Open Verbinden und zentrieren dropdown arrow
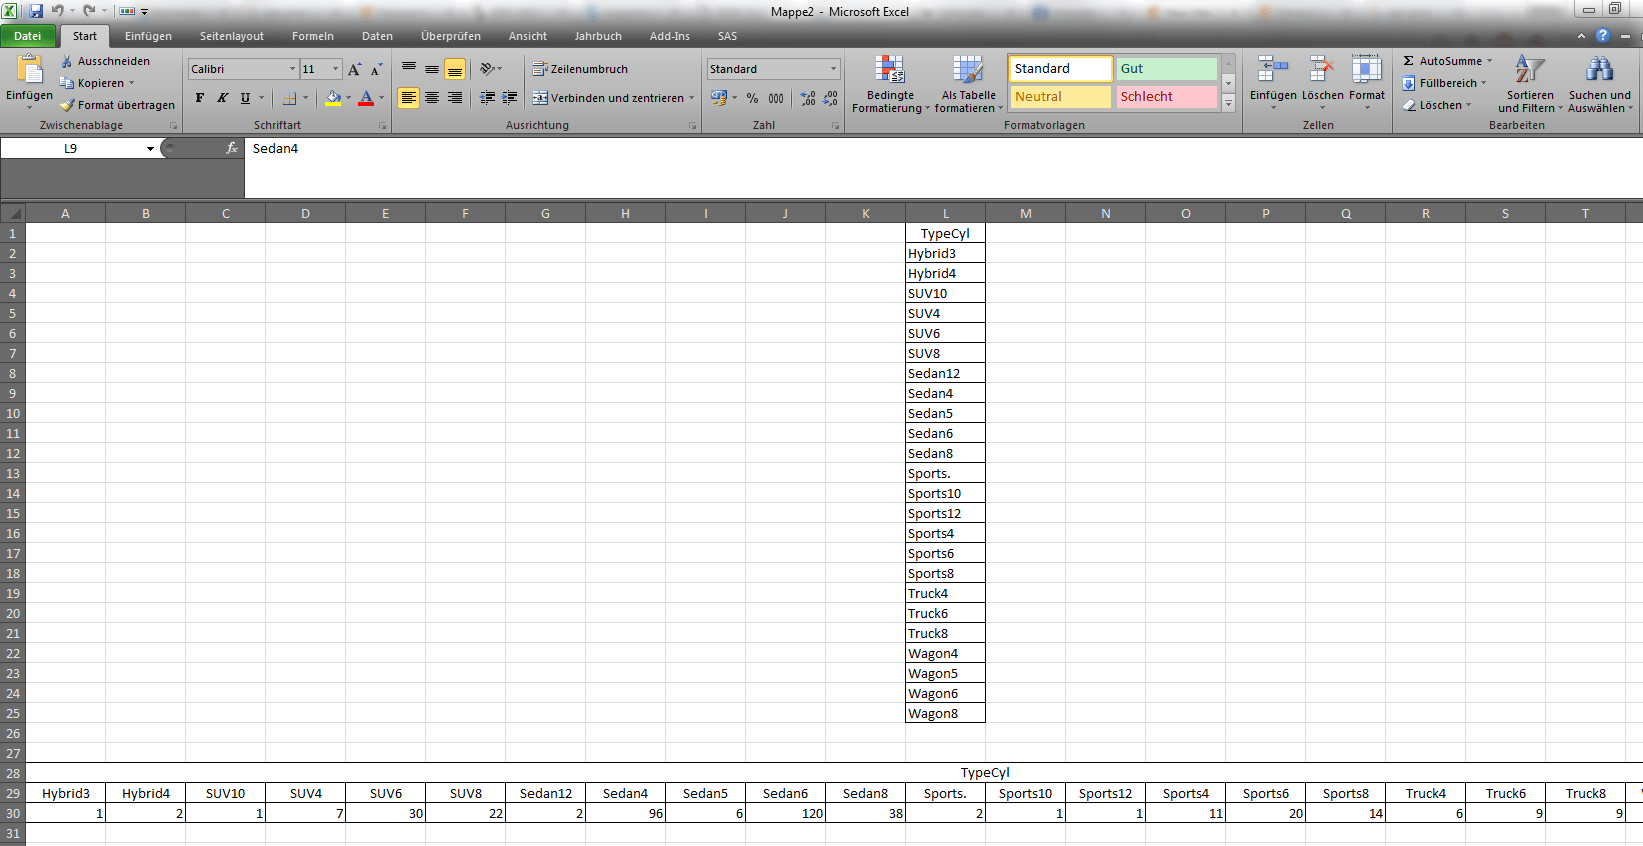This screenshot has height=846, width=1643. [691, 98]
